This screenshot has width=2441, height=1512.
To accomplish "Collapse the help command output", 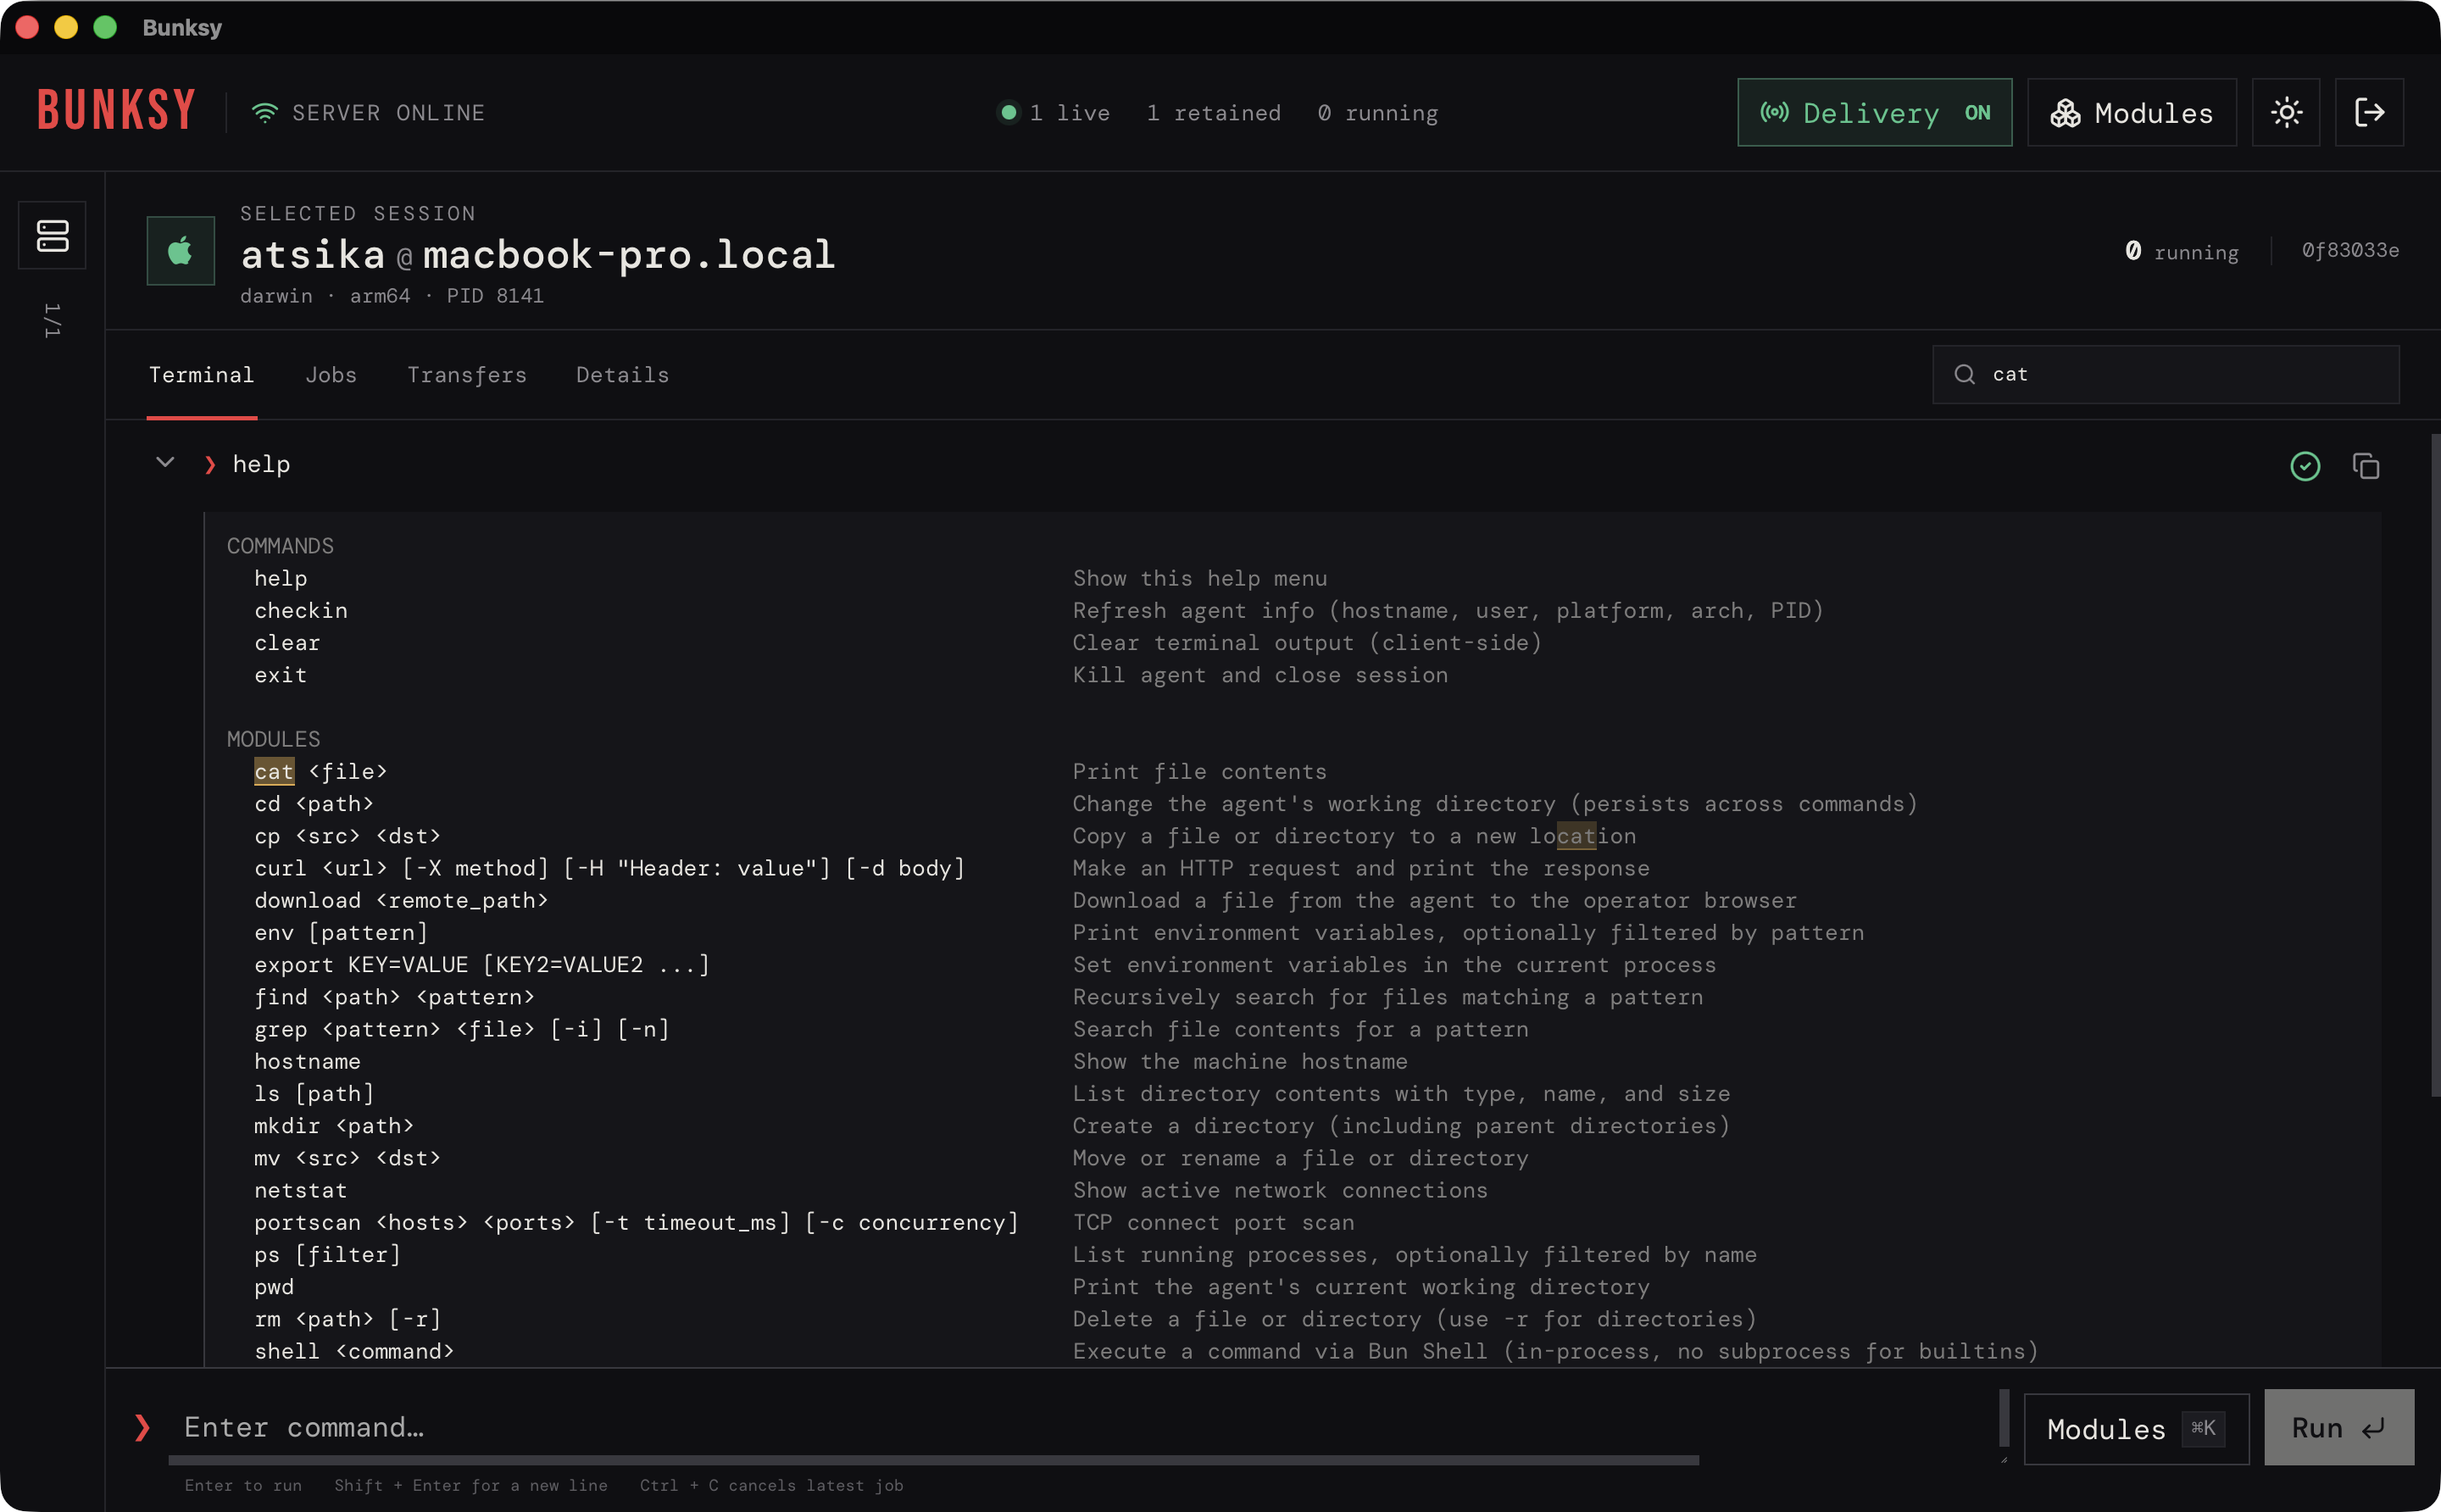I will tap(165, 463).
